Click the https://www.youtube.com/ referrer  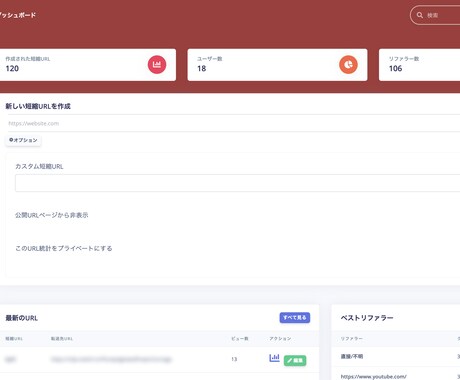coord(373,377)
